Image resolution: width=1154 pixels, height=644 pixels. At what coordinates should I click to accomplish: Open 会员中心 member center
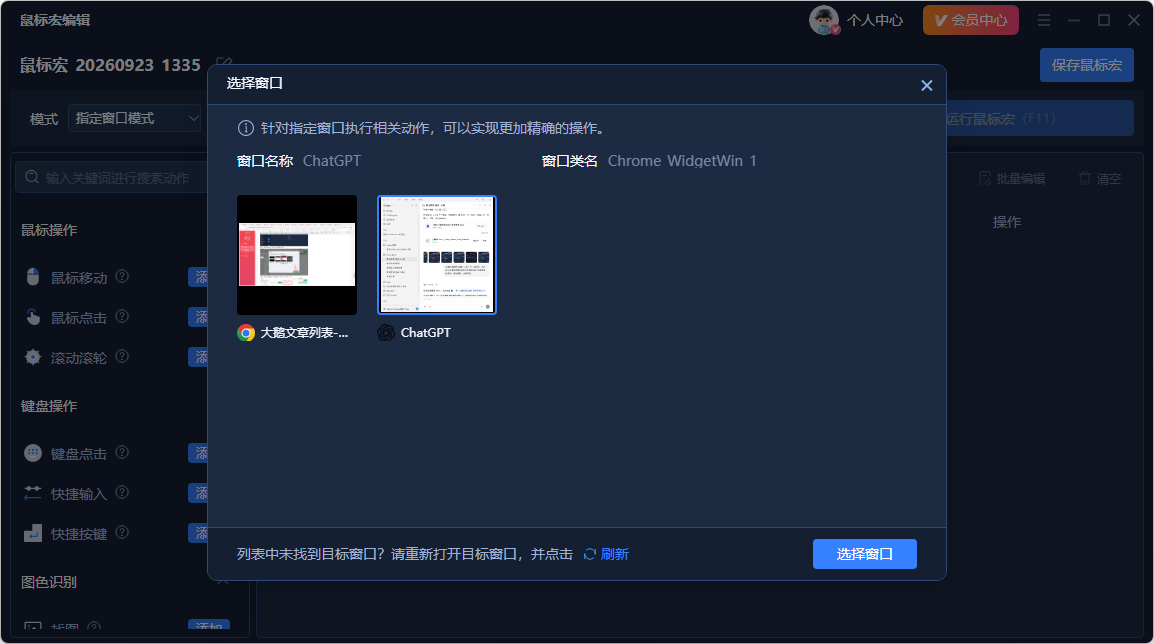(x=971, y=20)
